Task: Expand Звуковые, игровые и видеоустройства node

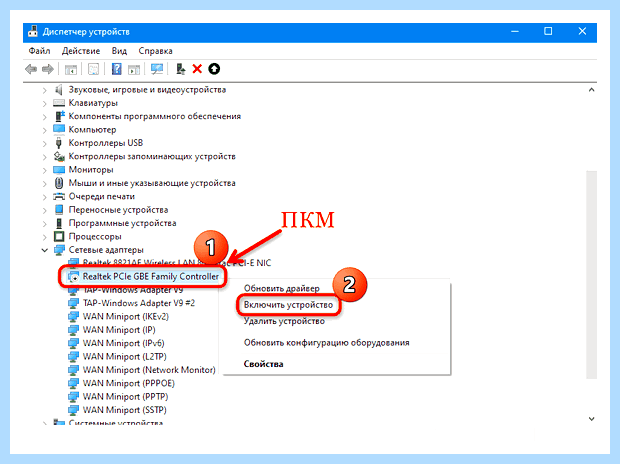Action: coord(45,91)
